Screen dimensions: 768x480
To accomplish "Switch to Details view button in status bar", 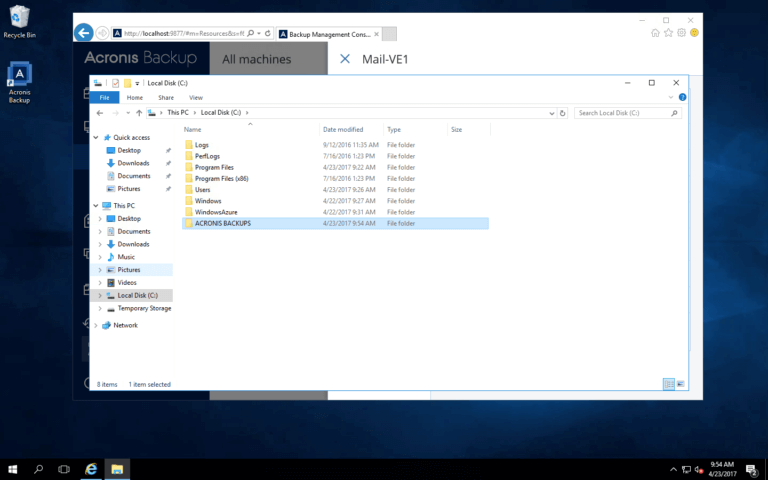I will pos(669,384).
